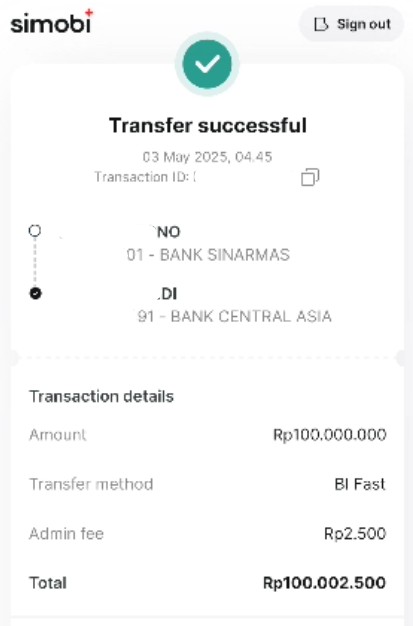The height and width of the screenshot is (626, 413).
Task: Click the hollow circle sender marker
Action: [x=35, y=231]
